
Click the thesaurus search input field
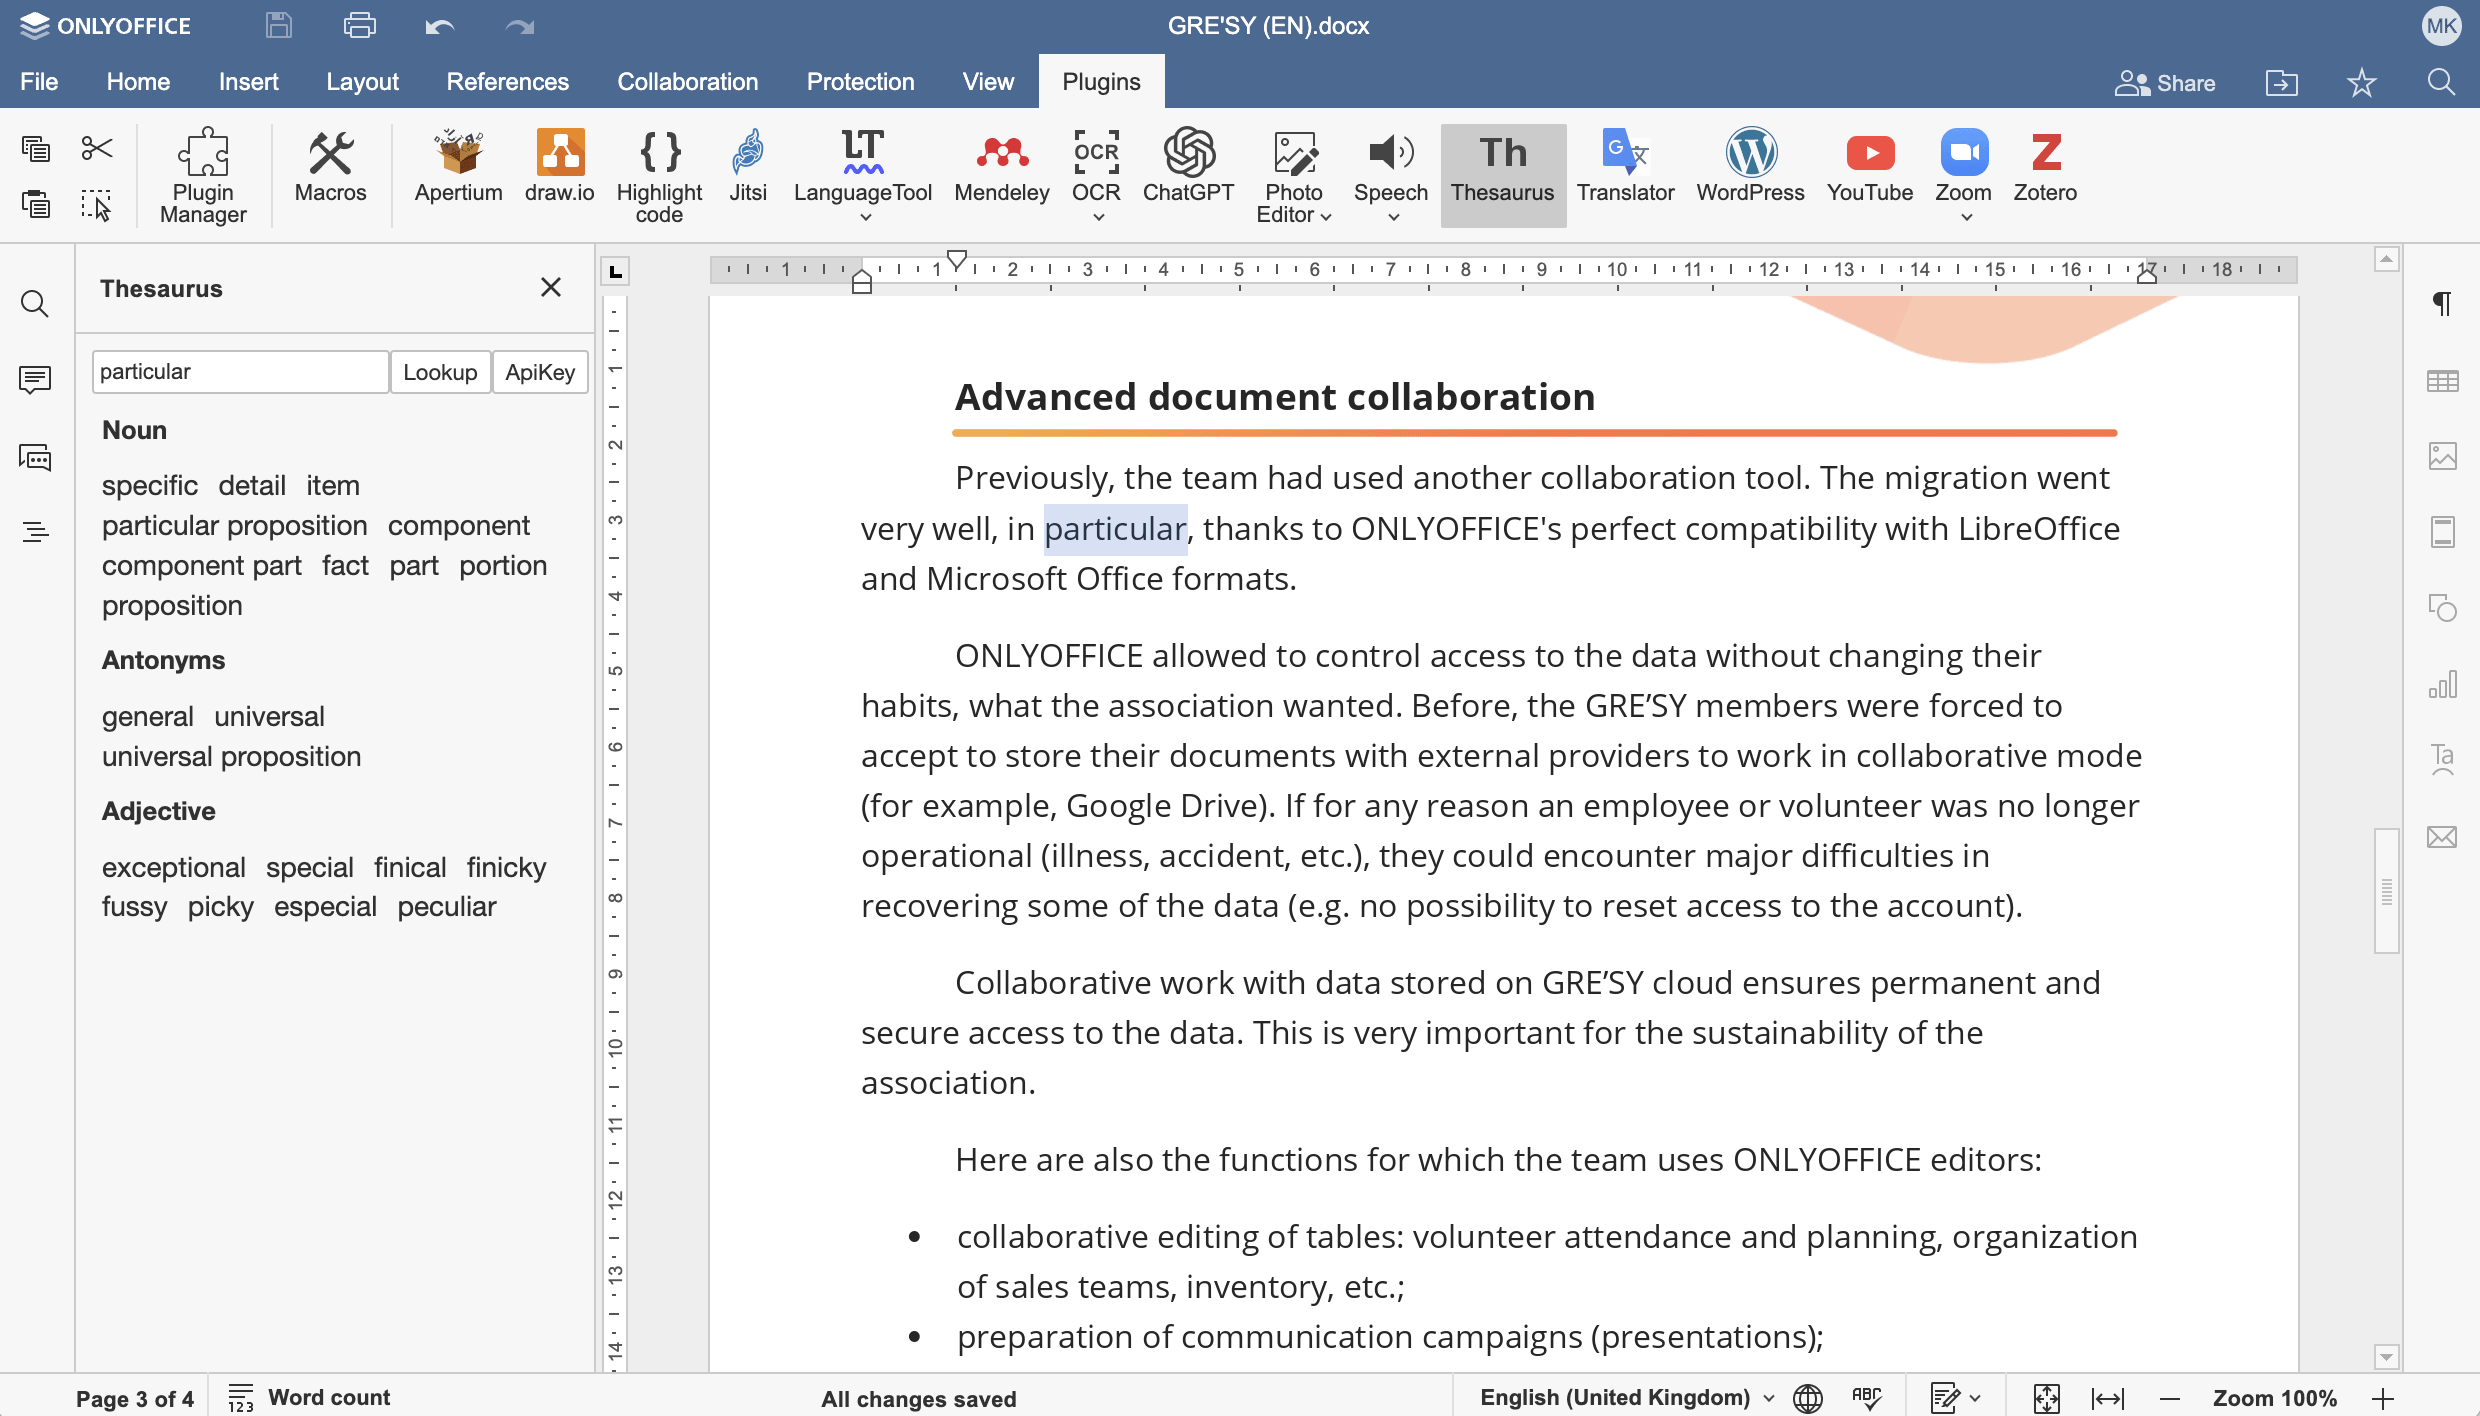click(239, 371)
